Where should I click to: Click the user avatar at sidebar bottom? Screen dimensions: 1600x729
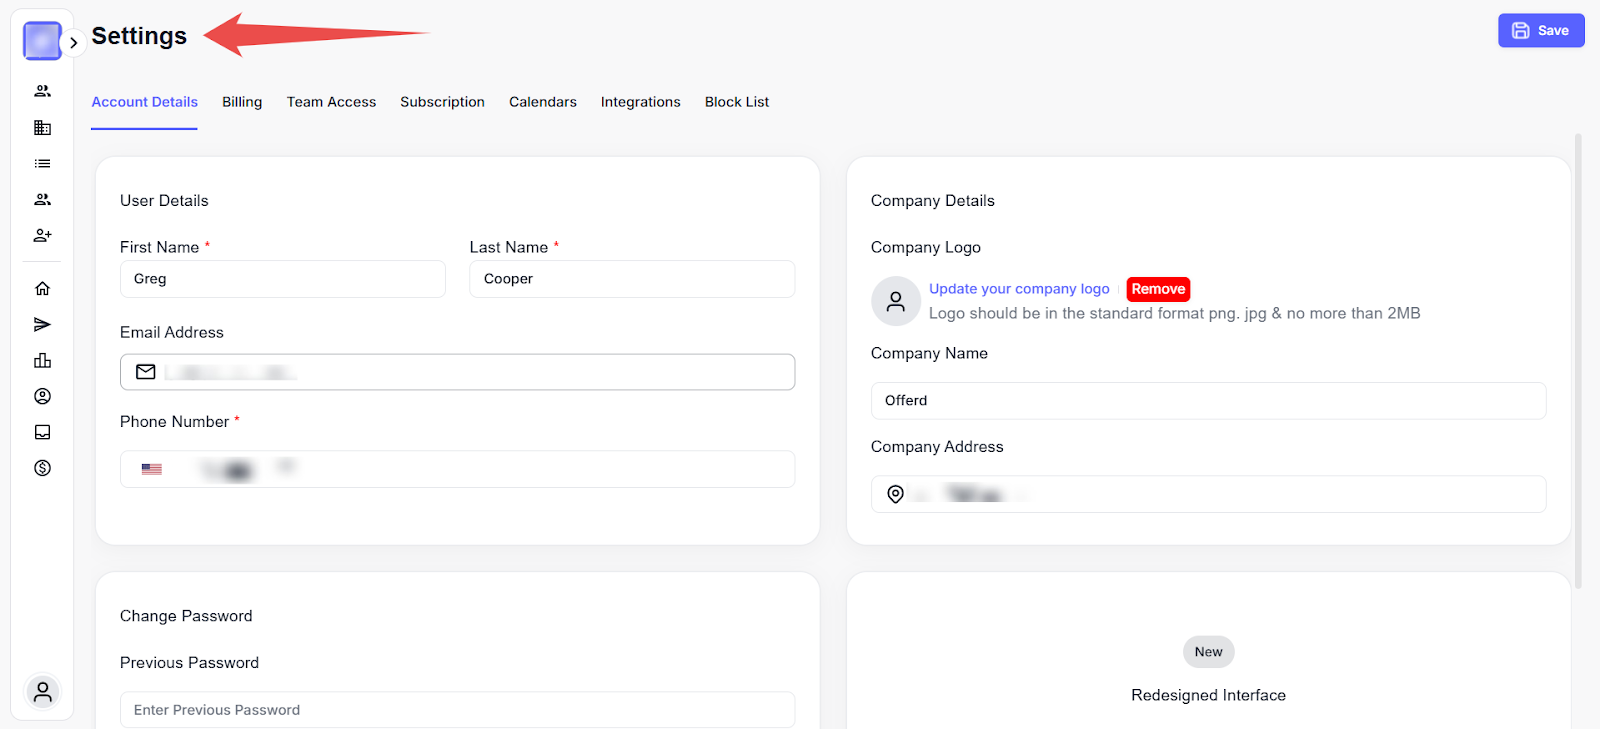(42, 692)
